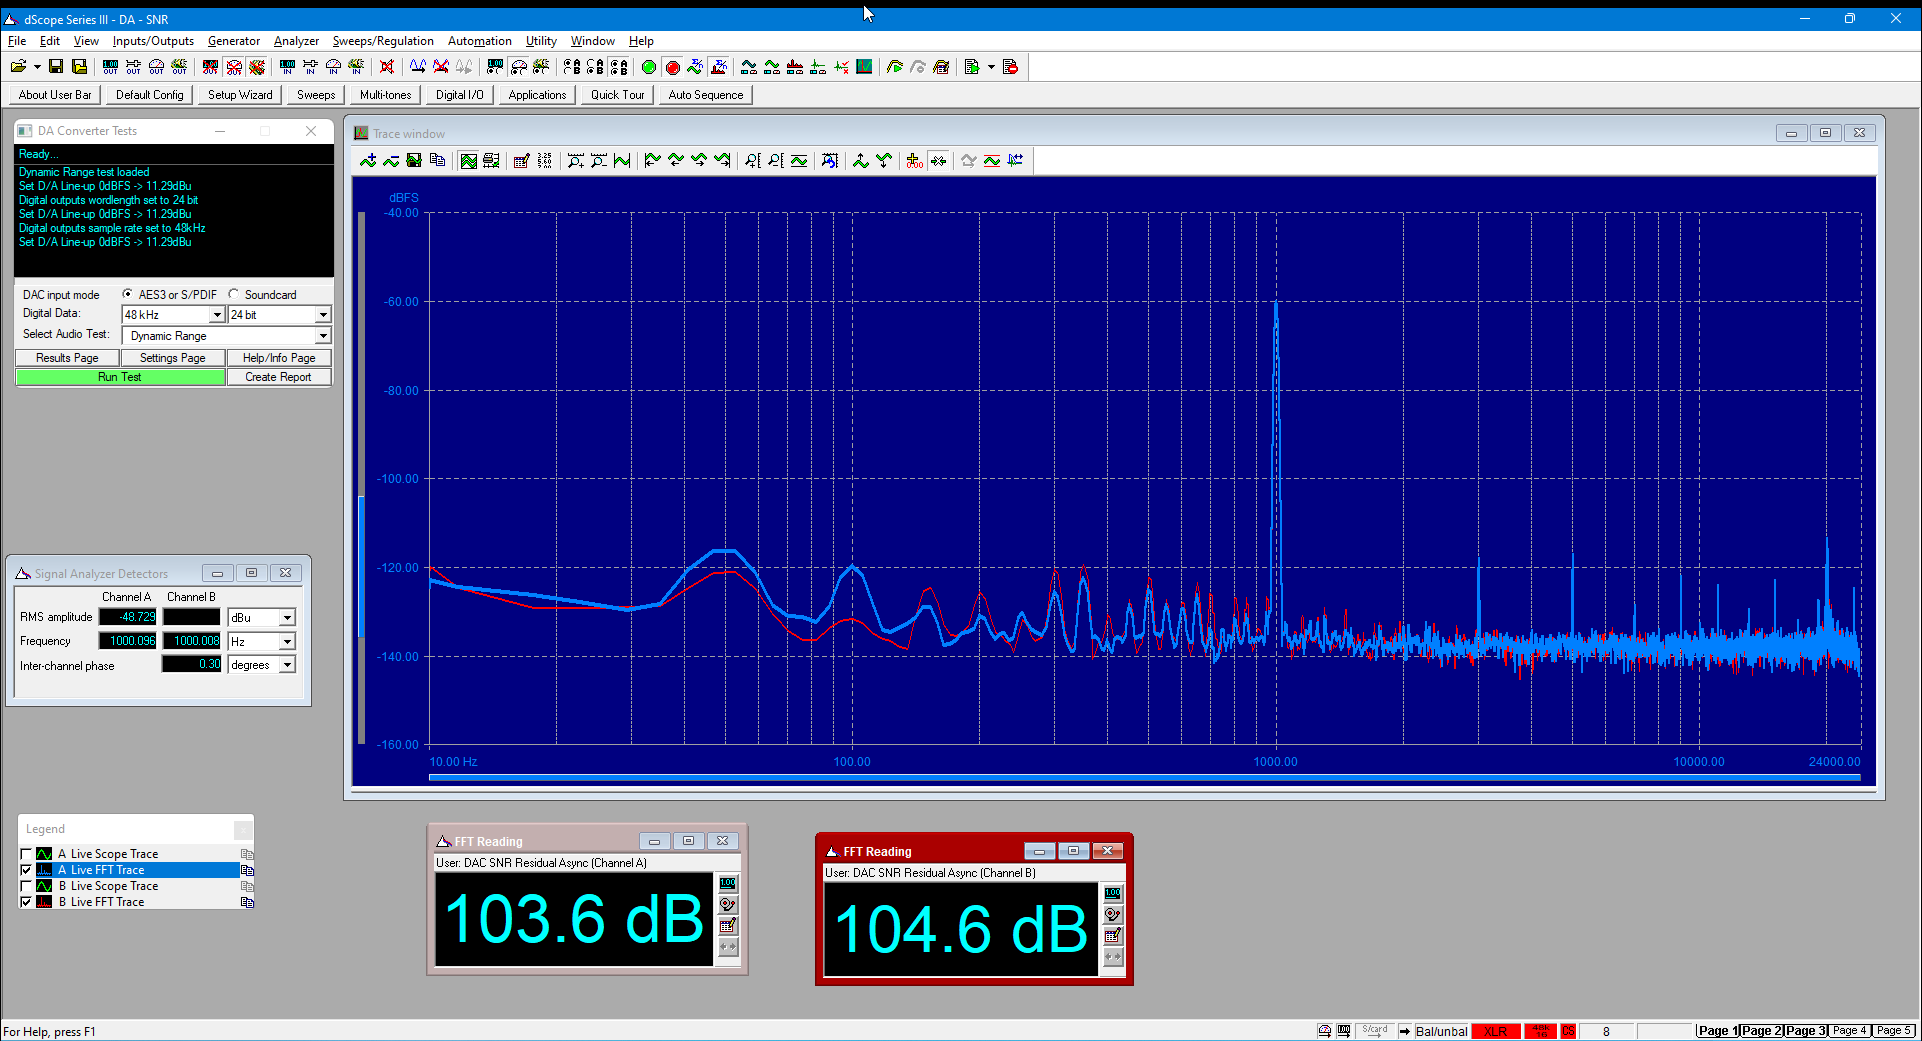Screen dimensions: 1922x1041
Task: Click the red crossed-out input icon in main toolbar
Action: point(387,67)
